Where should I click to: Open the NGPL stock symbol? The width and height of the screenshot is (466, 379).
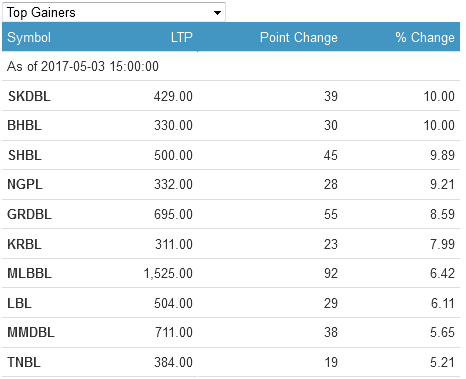click(25, 184)
